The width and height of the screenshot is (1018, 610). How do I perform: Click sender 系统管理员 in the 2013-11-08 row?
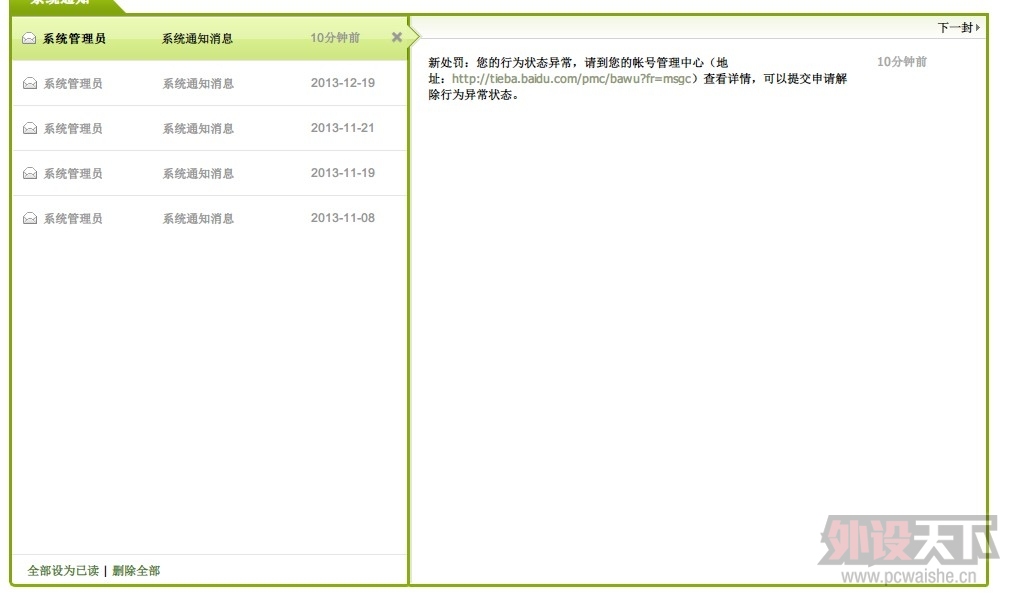[x=73, y=219]
